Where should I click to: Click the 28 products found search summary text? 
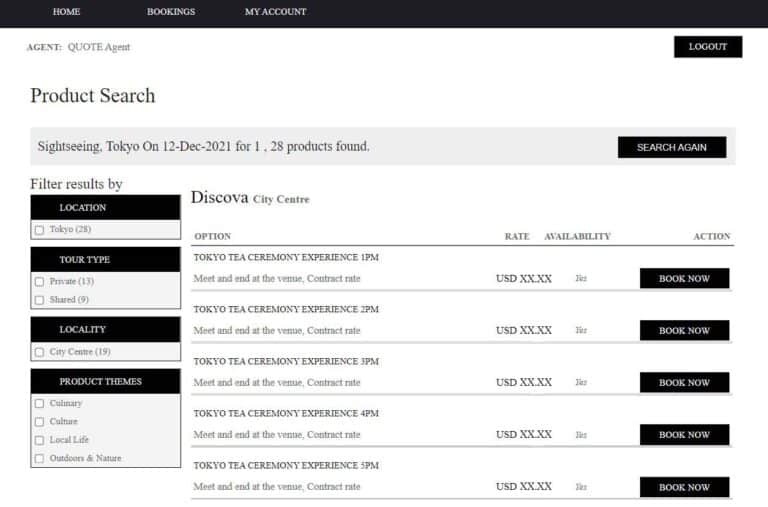(203, 146)
